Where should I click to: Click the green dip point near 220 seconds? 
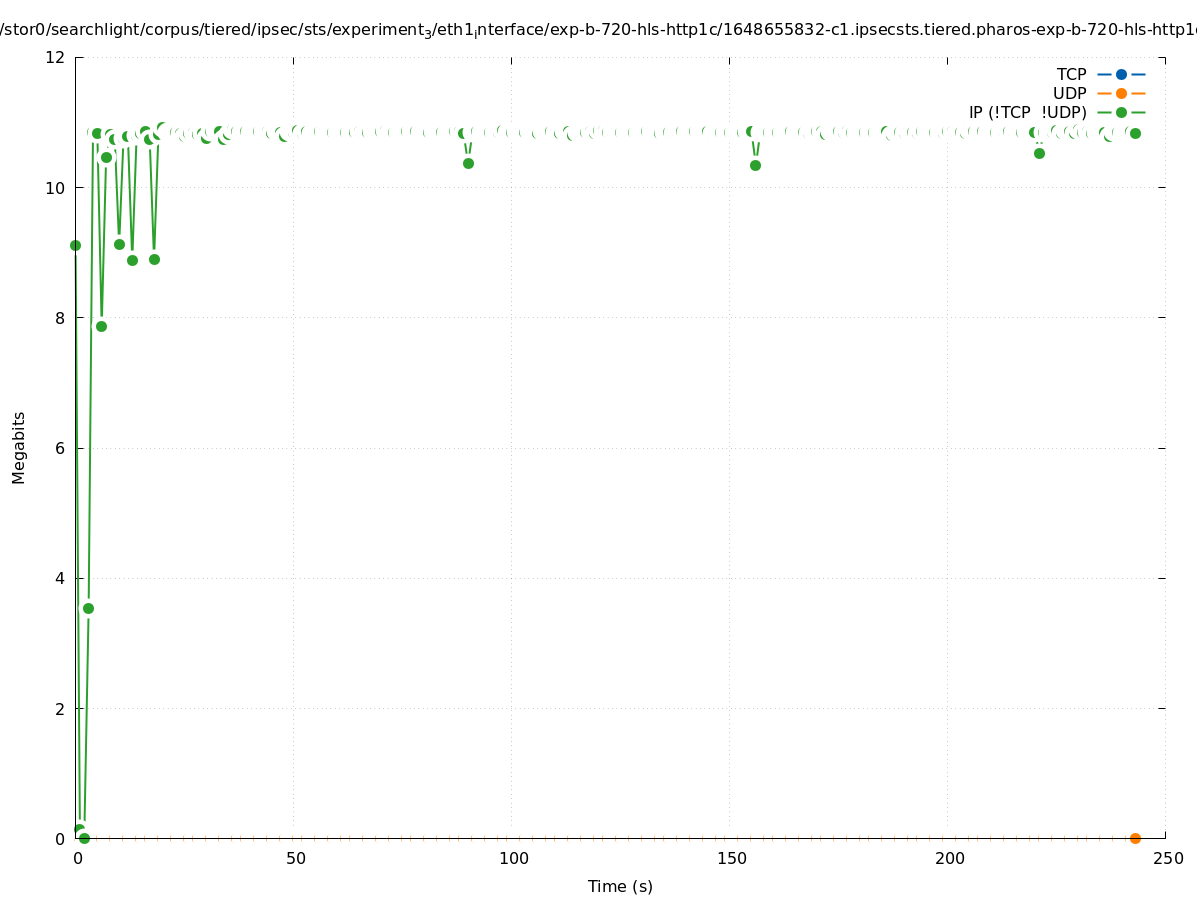(1039, 153)
